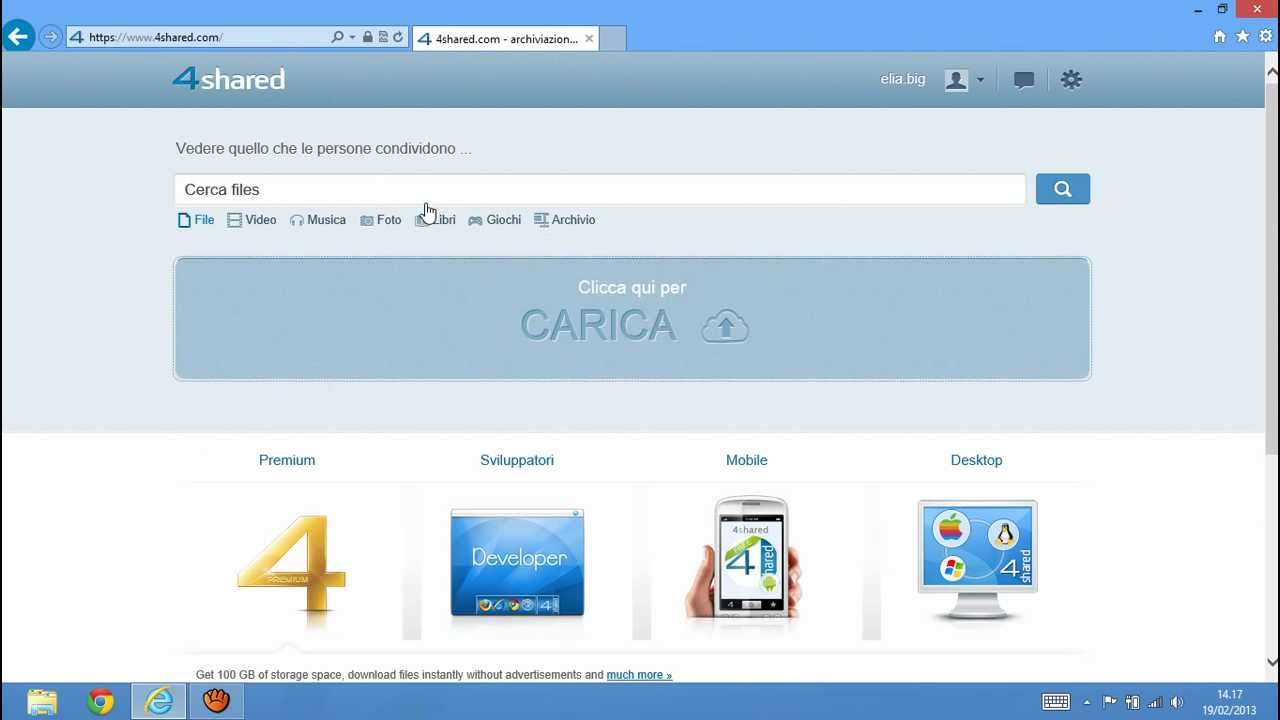1280x720 pixels.
Task: Click the security lock icon in address bar
Action: 367,37
